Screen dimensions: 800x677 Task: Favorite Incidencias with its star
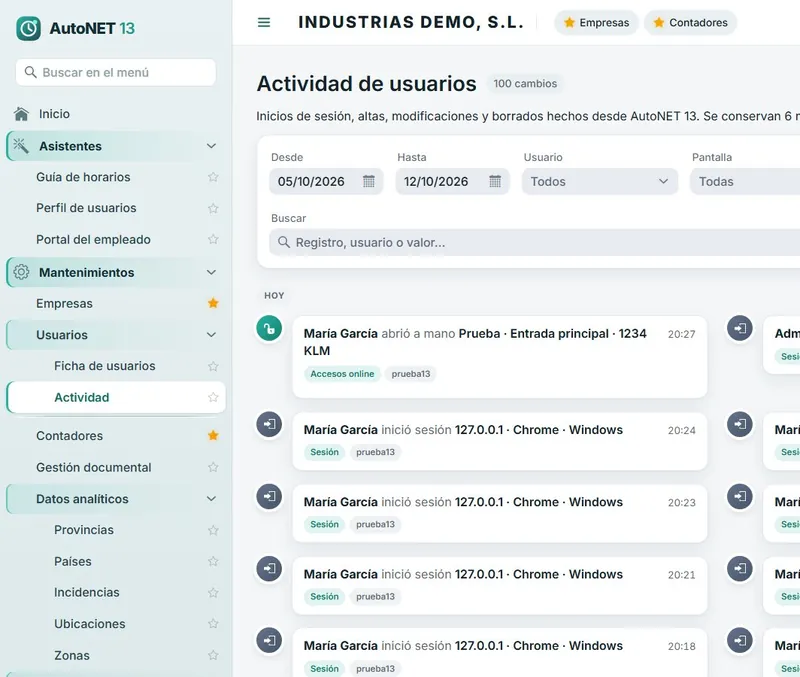tap(213, 592)
